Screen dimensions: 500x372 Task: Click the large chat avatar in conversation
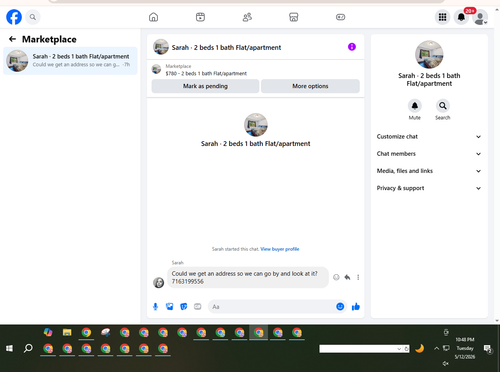256,125
